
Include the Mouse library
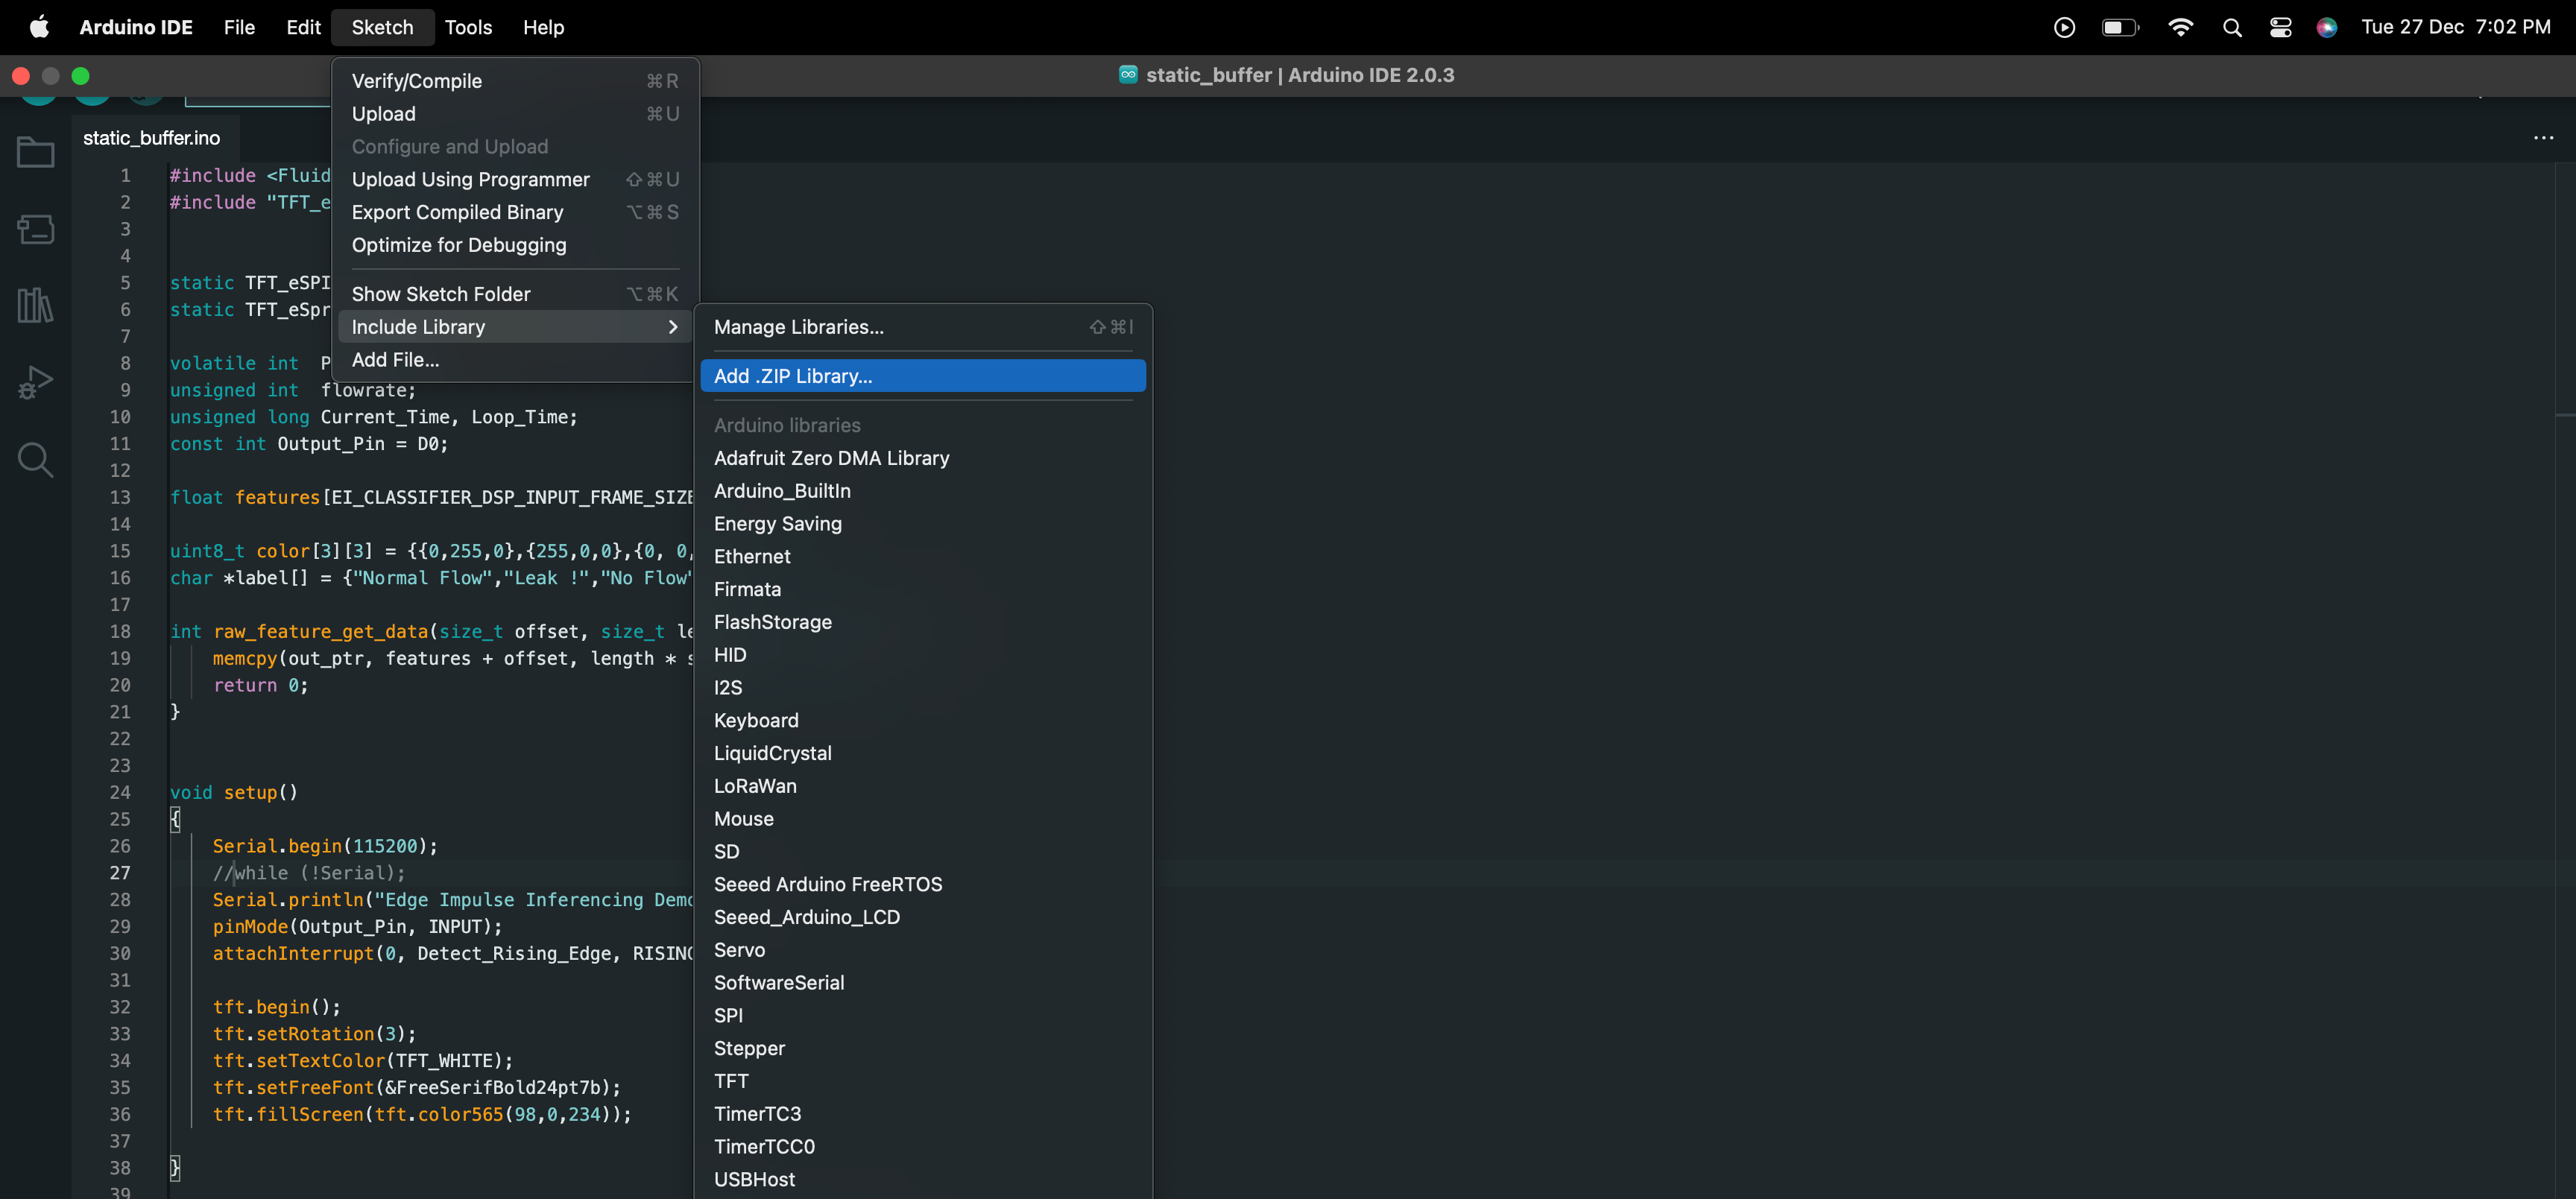923,819
